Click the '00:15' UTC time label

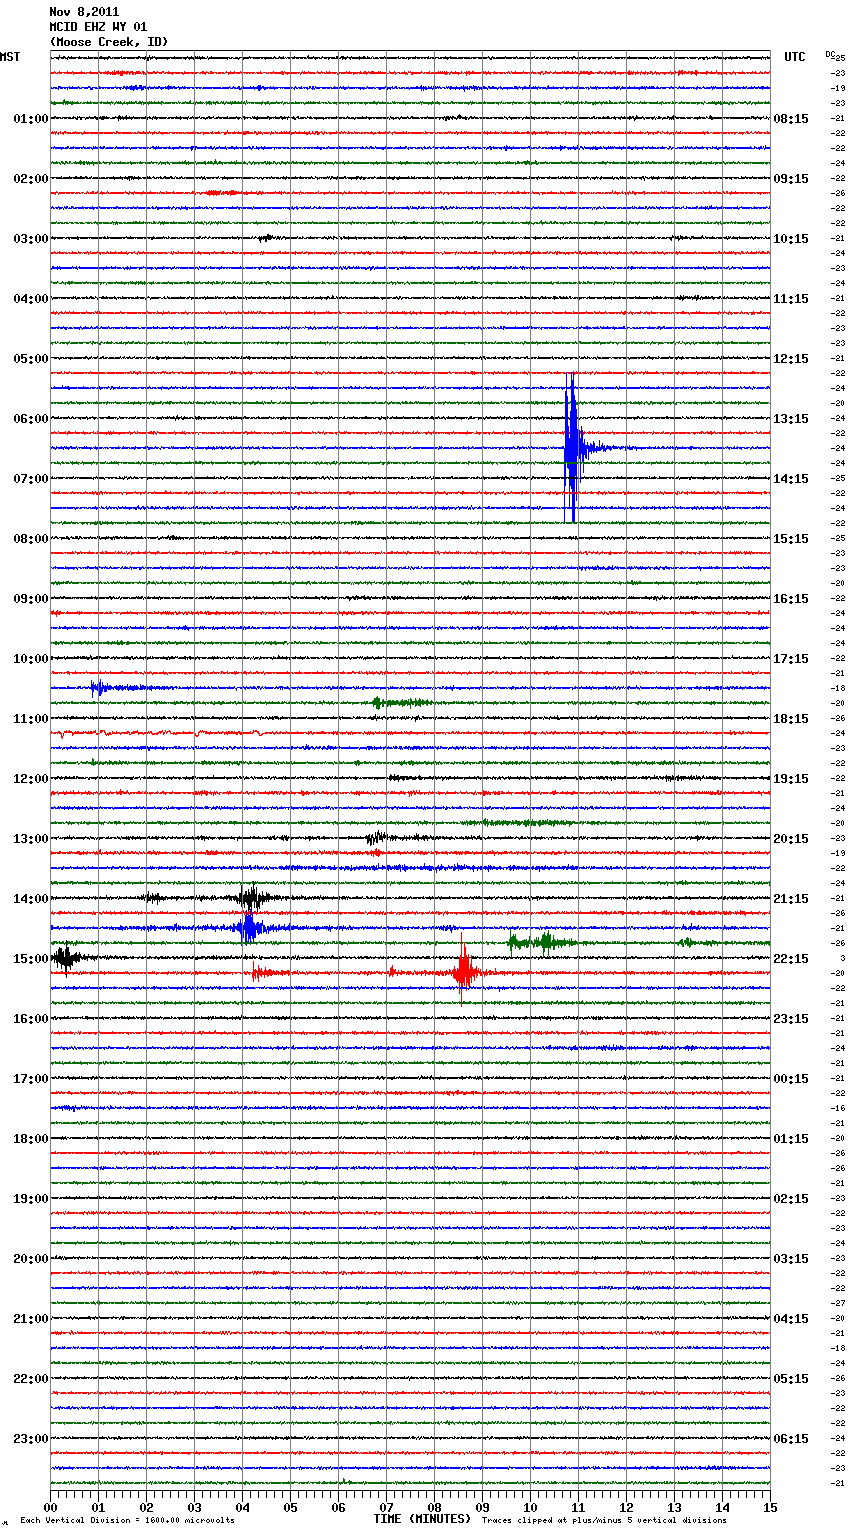point(791,1079)
